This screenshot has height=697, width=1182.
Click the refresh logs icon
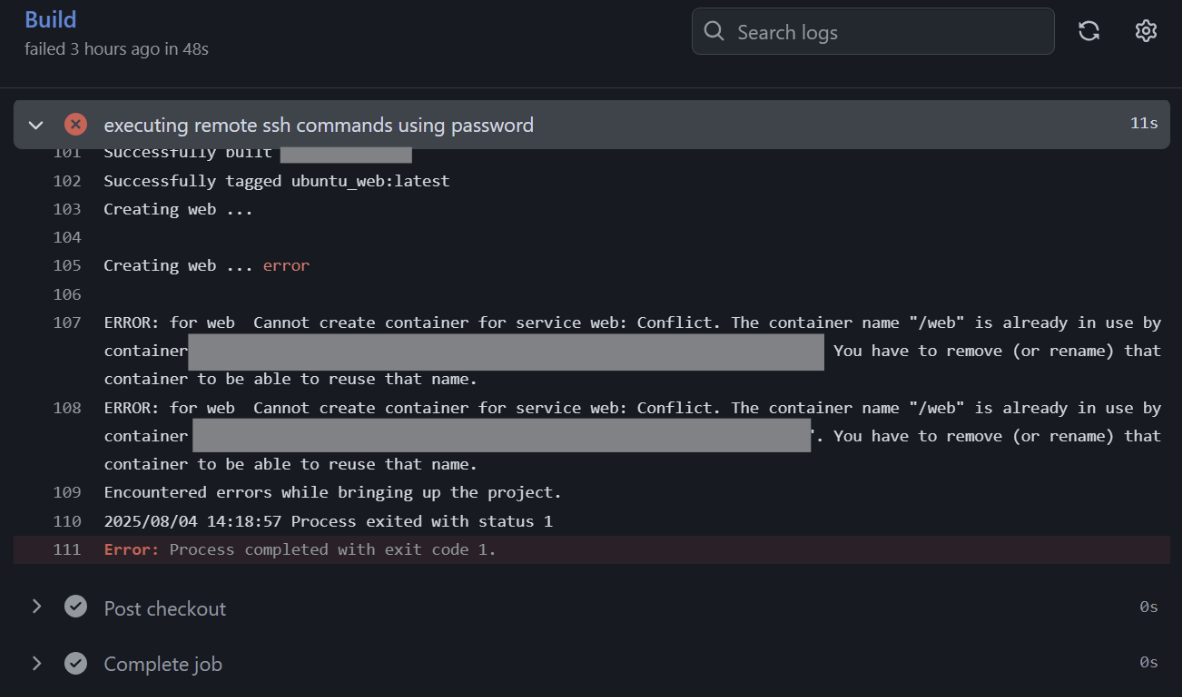point(1089,31)
